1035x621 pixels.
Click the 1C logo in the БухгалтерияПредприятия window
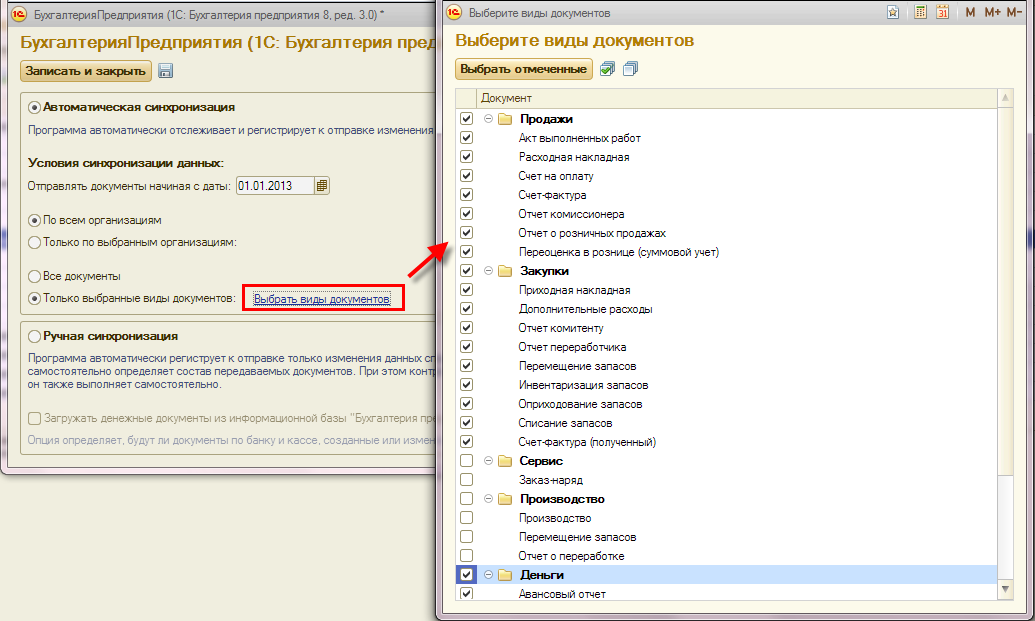click(x=18, y=14)
